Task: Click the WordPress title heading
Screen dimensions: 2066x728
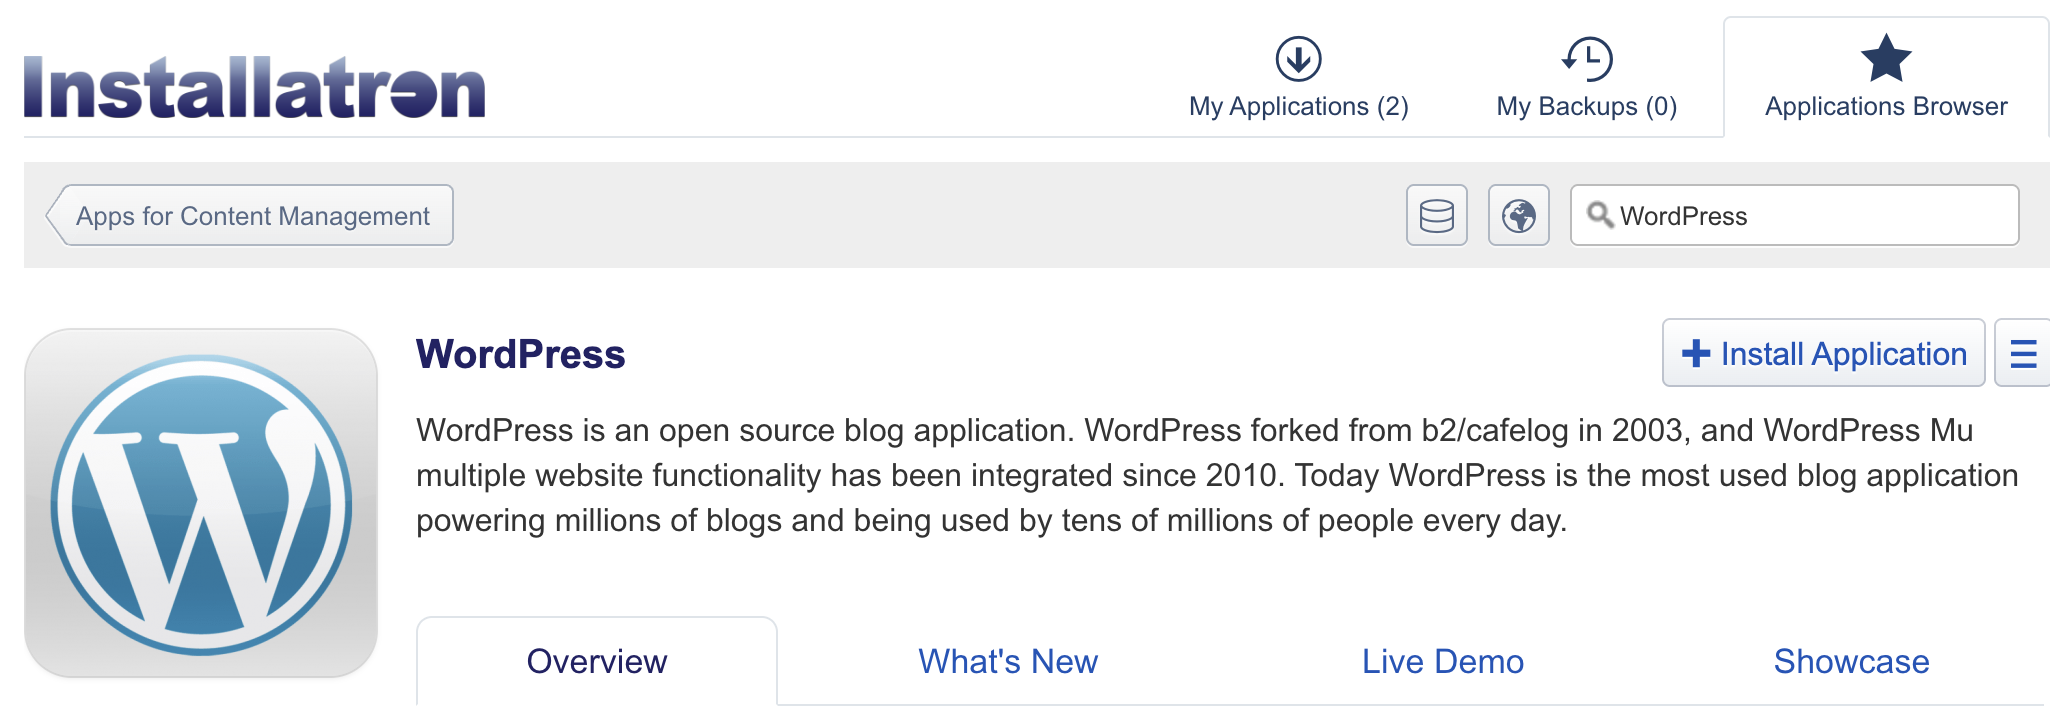Action: 521,355
